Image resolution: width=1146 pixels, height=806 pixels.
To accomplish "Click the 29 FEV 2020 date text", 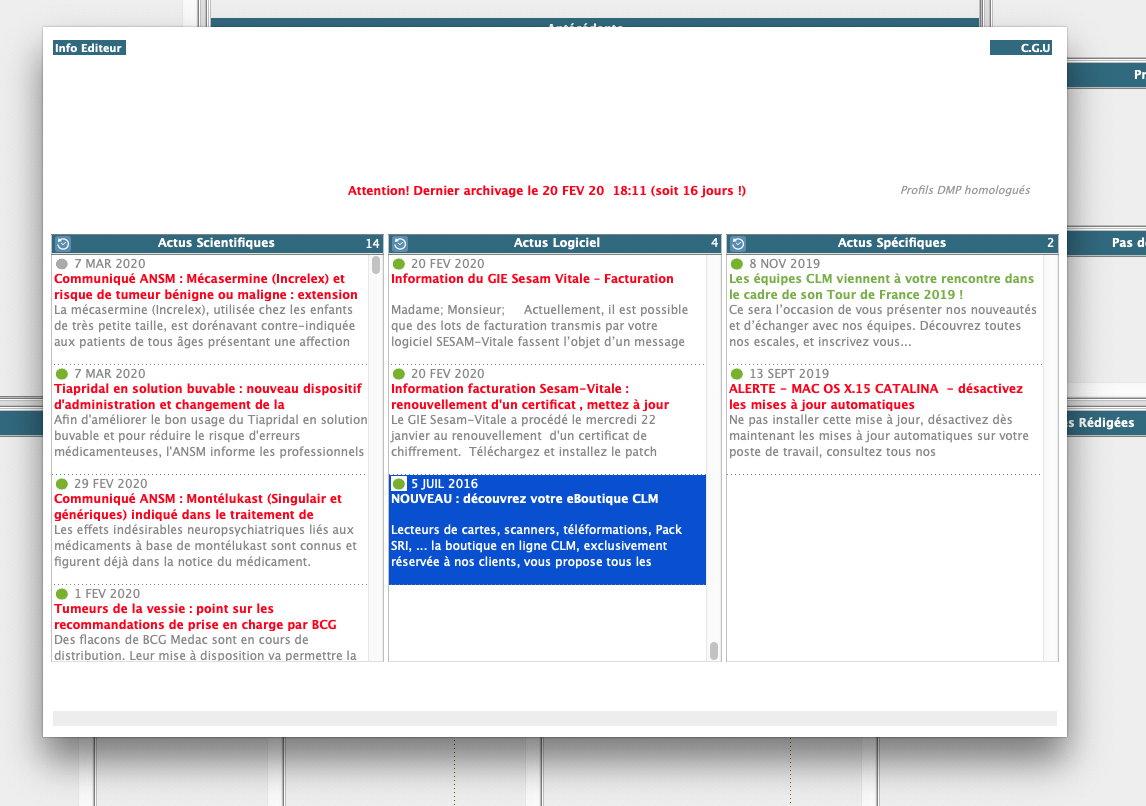I will 110,484.
